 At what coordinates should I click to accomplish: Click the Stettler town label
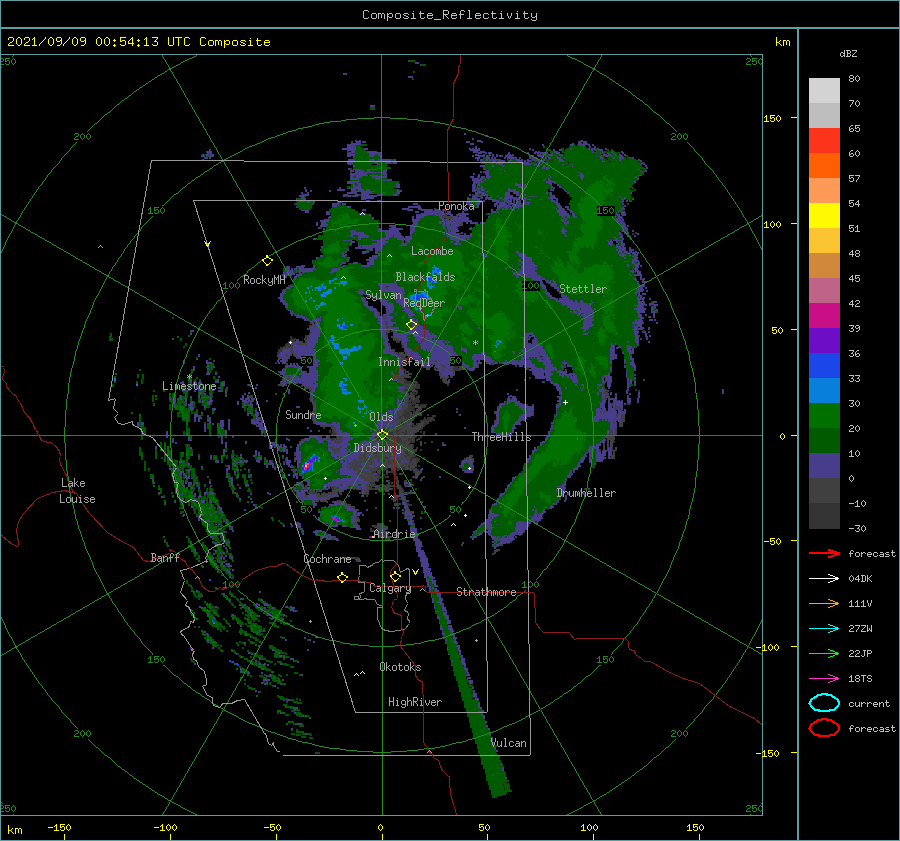[x=583, y=289]
